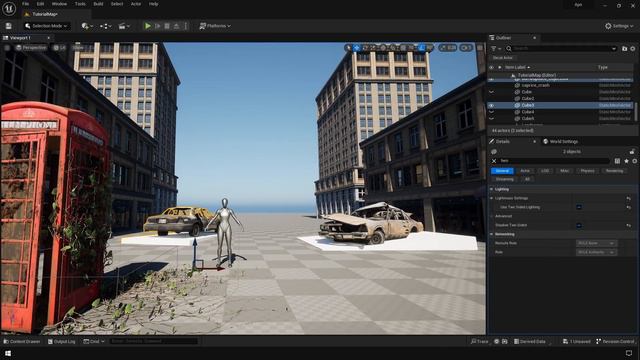
Task: Open the Tools menu
Action: (x=80, y=4)
